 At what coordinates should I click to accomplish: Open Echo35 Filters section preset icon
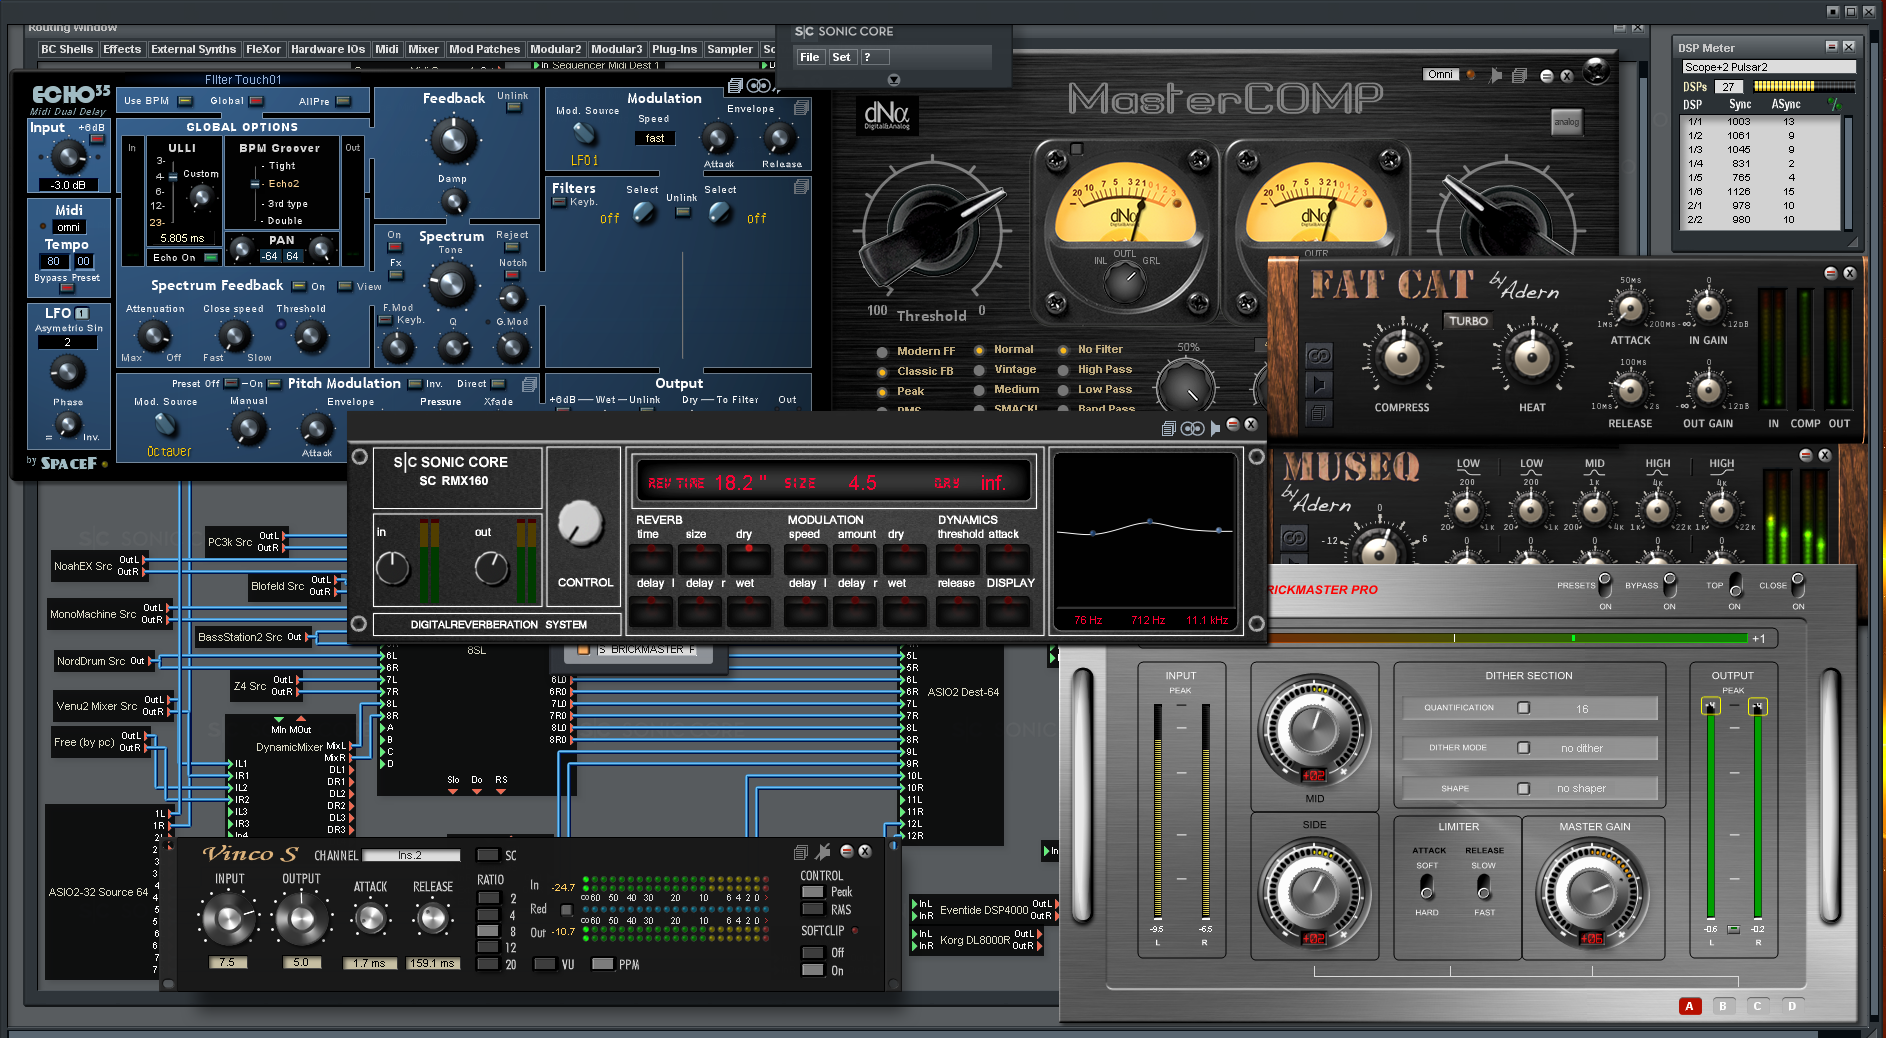[801, 187]
